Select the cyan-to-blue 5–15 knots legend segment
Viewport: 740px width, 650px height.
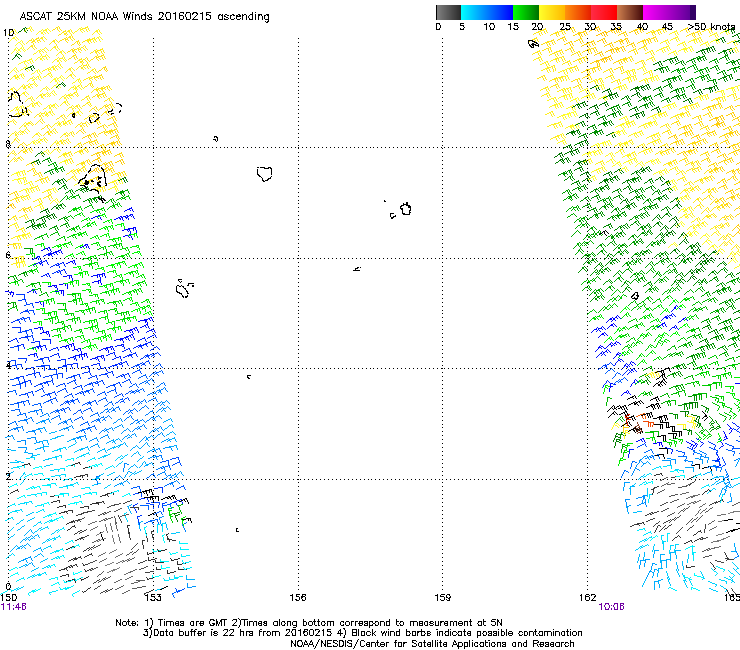point(487,12)
